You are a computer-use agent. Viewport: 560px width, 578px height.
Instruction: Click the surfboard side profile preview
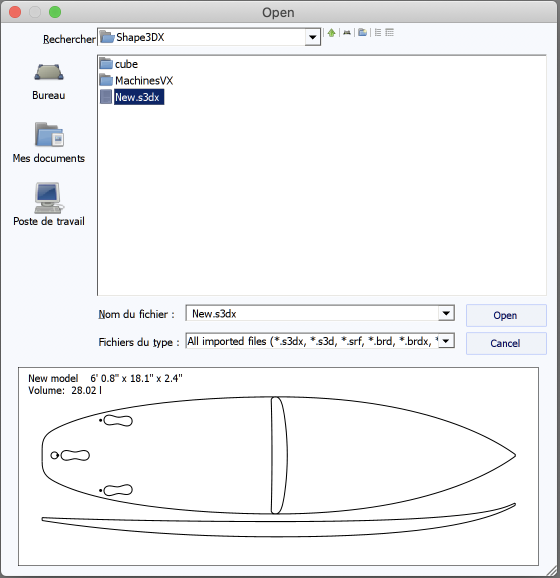pos(278,520)
